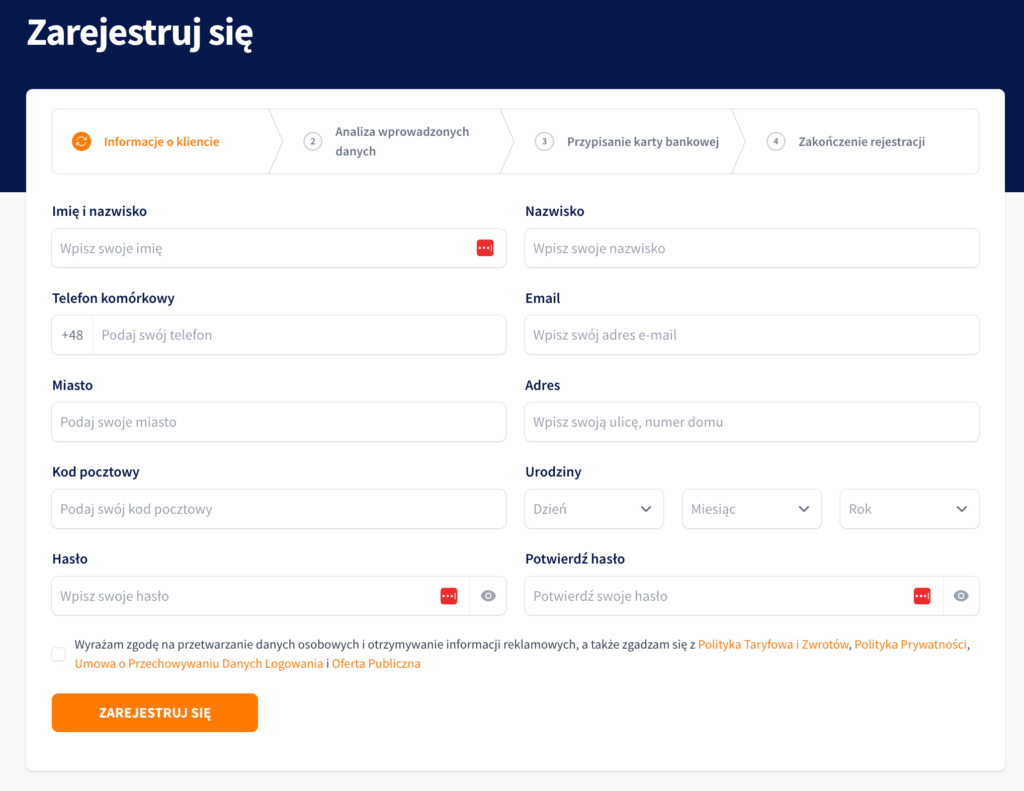Screen dimensions: 1024x791
Task: Click the Kod pocztowy input field
Action: tap(278, 509)
